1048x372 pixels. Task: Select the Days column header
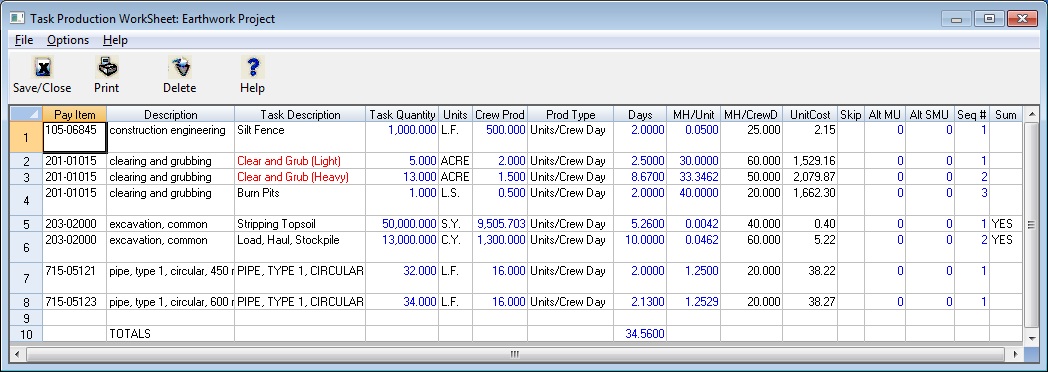[x=640, y=115]
